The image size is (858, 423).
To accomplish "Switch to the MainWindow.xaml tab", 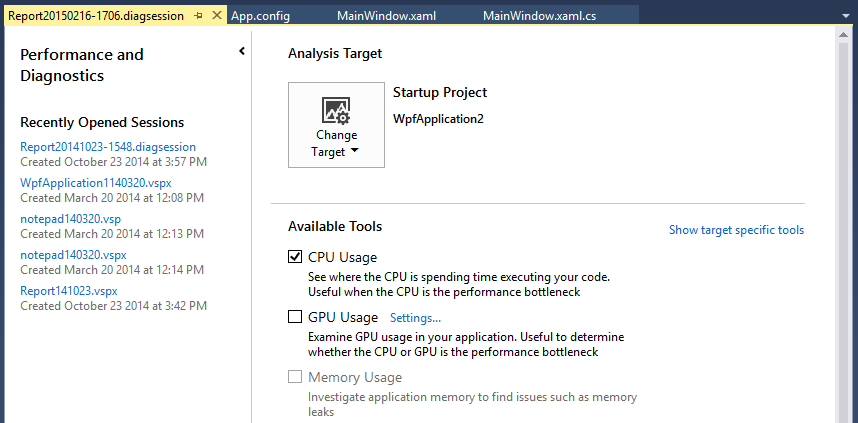I will click(386, 16).
